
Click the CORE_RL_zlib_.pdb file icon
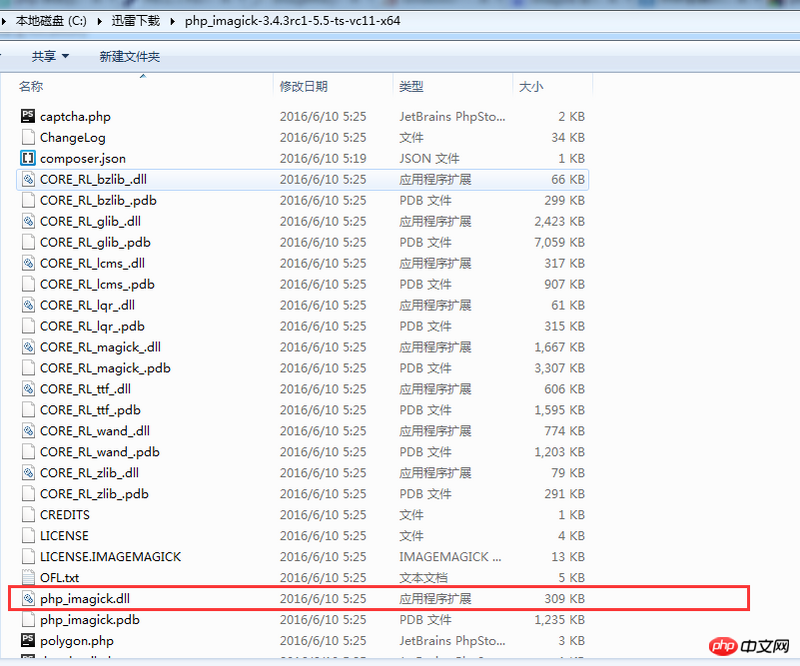[28, 493]
